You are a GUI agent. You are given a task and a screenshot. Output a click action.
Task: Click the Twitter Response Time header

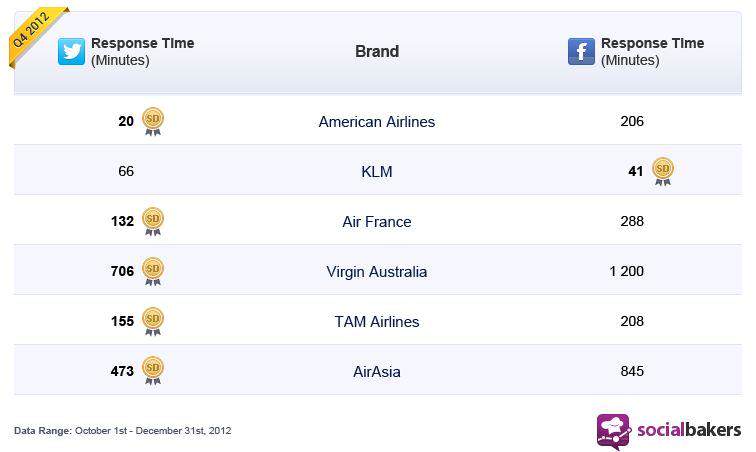(x=143, y=51)
